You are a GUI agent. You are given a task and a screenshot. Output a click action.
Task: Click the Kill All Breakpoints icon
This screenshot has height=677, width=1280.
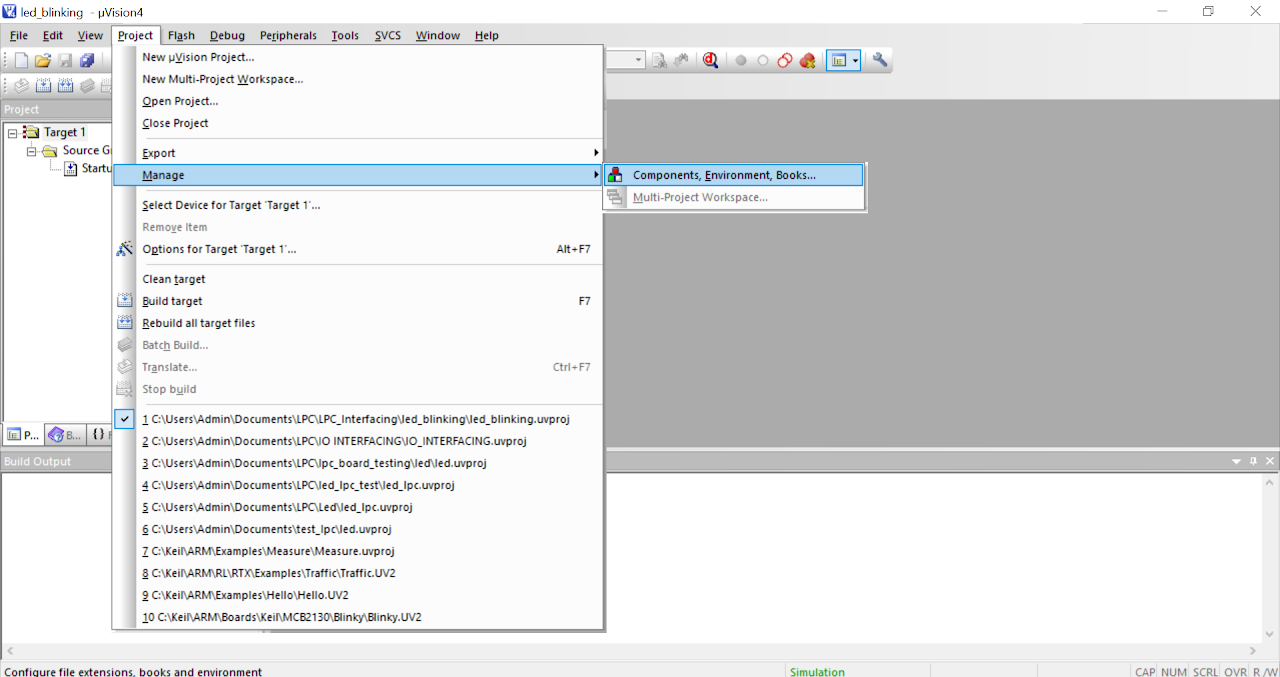pos(807,61)
